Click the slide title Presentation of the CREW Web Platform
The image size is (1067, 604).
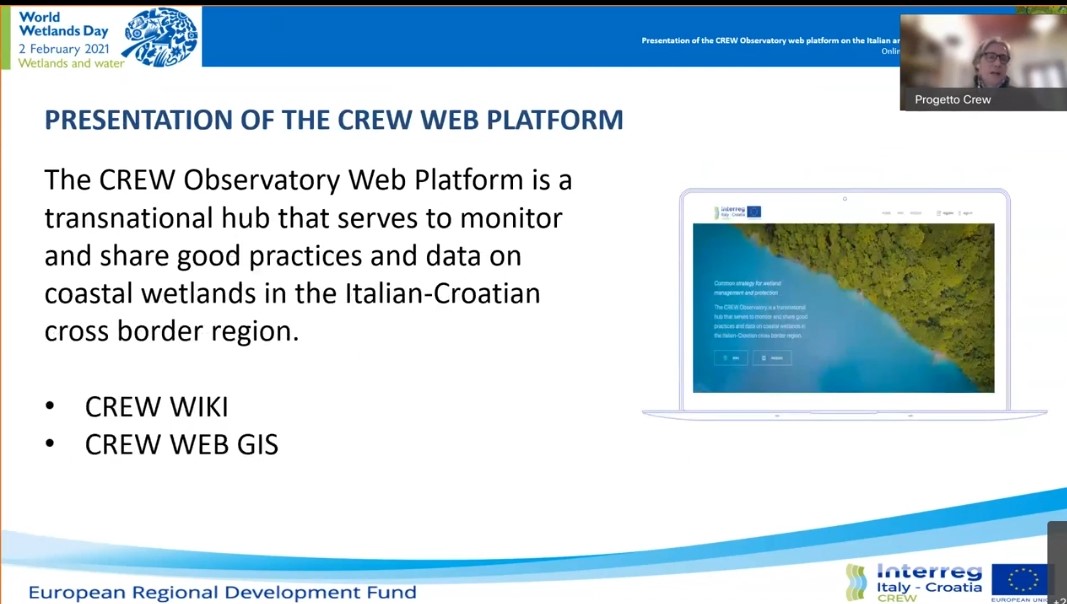click(x=334, y=120)
